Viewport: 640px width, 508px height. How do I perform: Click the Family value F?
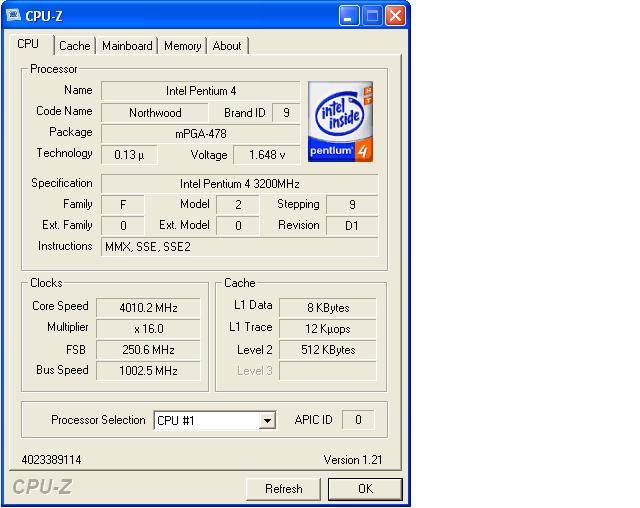coord(123,205)
